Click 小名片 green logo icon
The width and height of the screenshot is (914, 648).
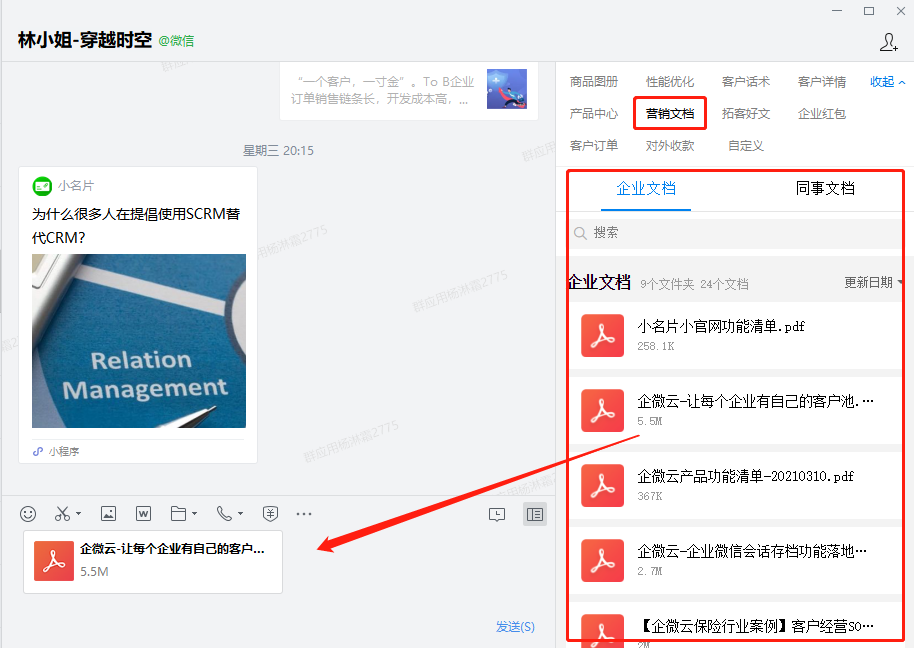point(42,186)
